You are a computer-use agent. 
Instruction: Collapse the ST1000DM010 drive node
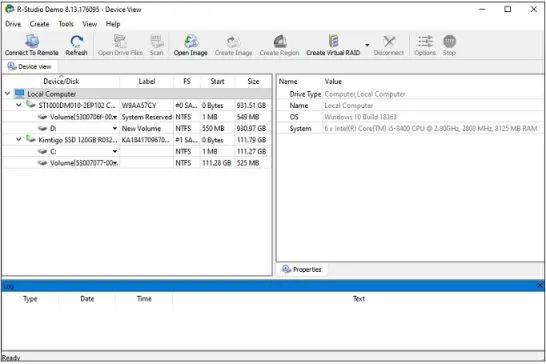click(x=19, y=105)
